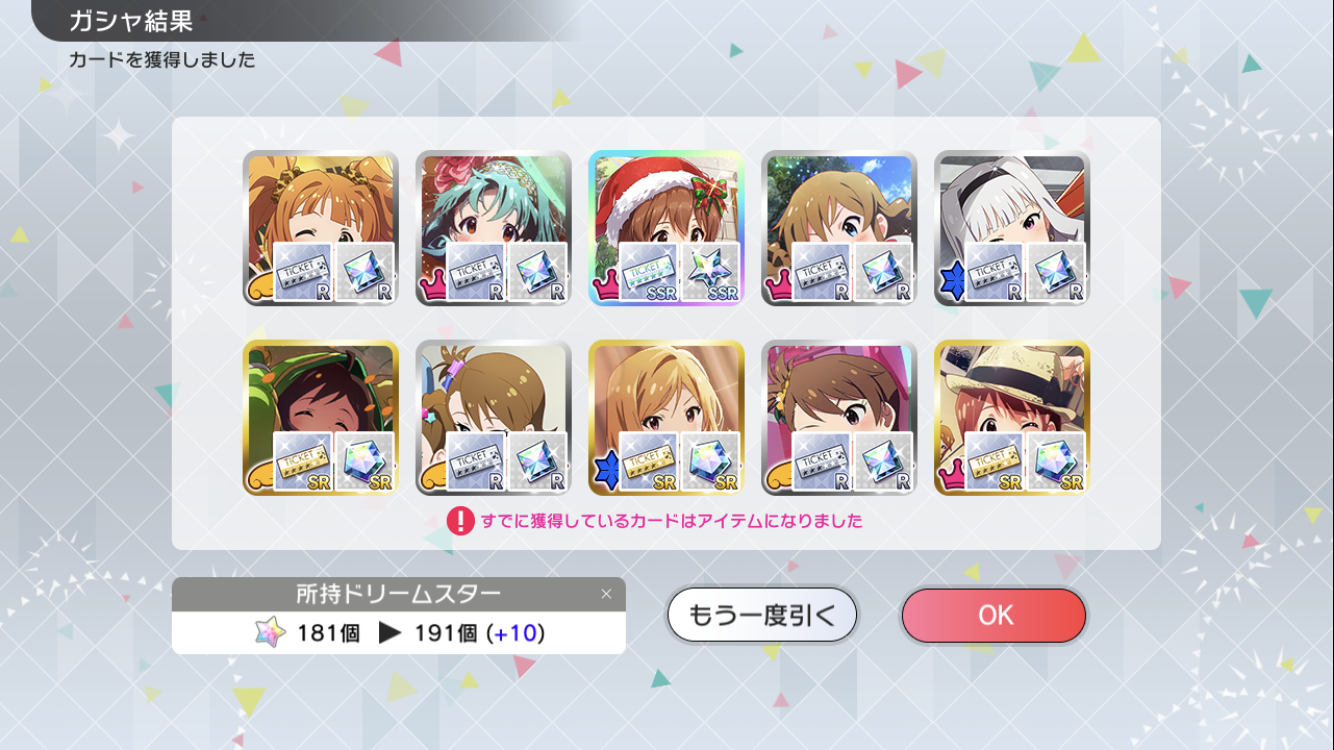Tap the blonde-haired SR card

[x=666, y=418]
